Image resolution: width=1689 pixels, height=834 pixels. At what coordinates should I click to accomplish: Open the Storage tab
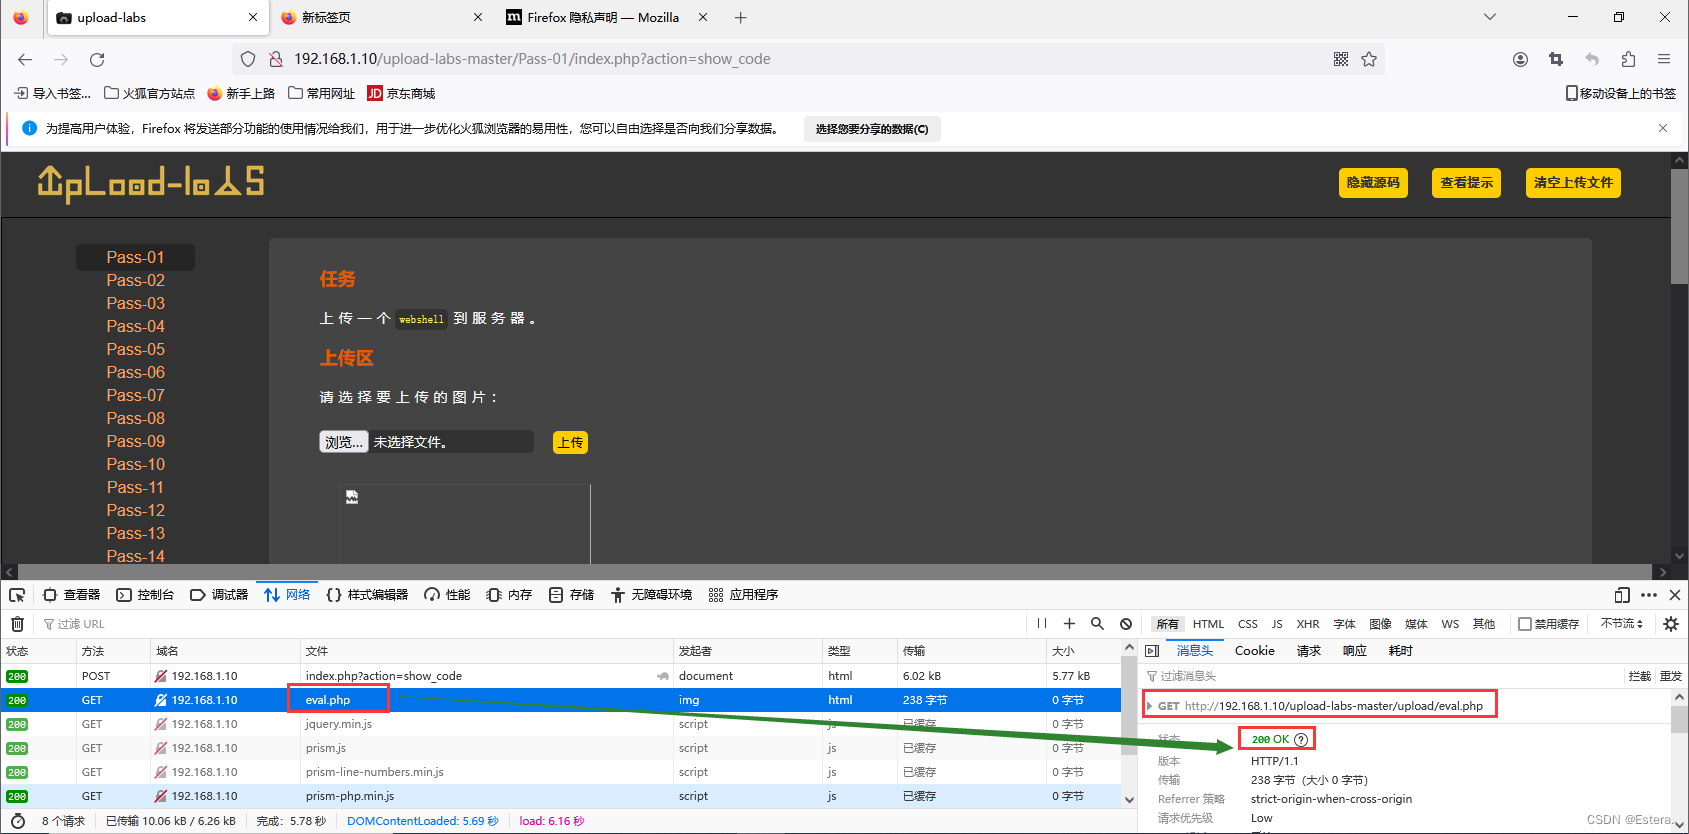[571, 595]
